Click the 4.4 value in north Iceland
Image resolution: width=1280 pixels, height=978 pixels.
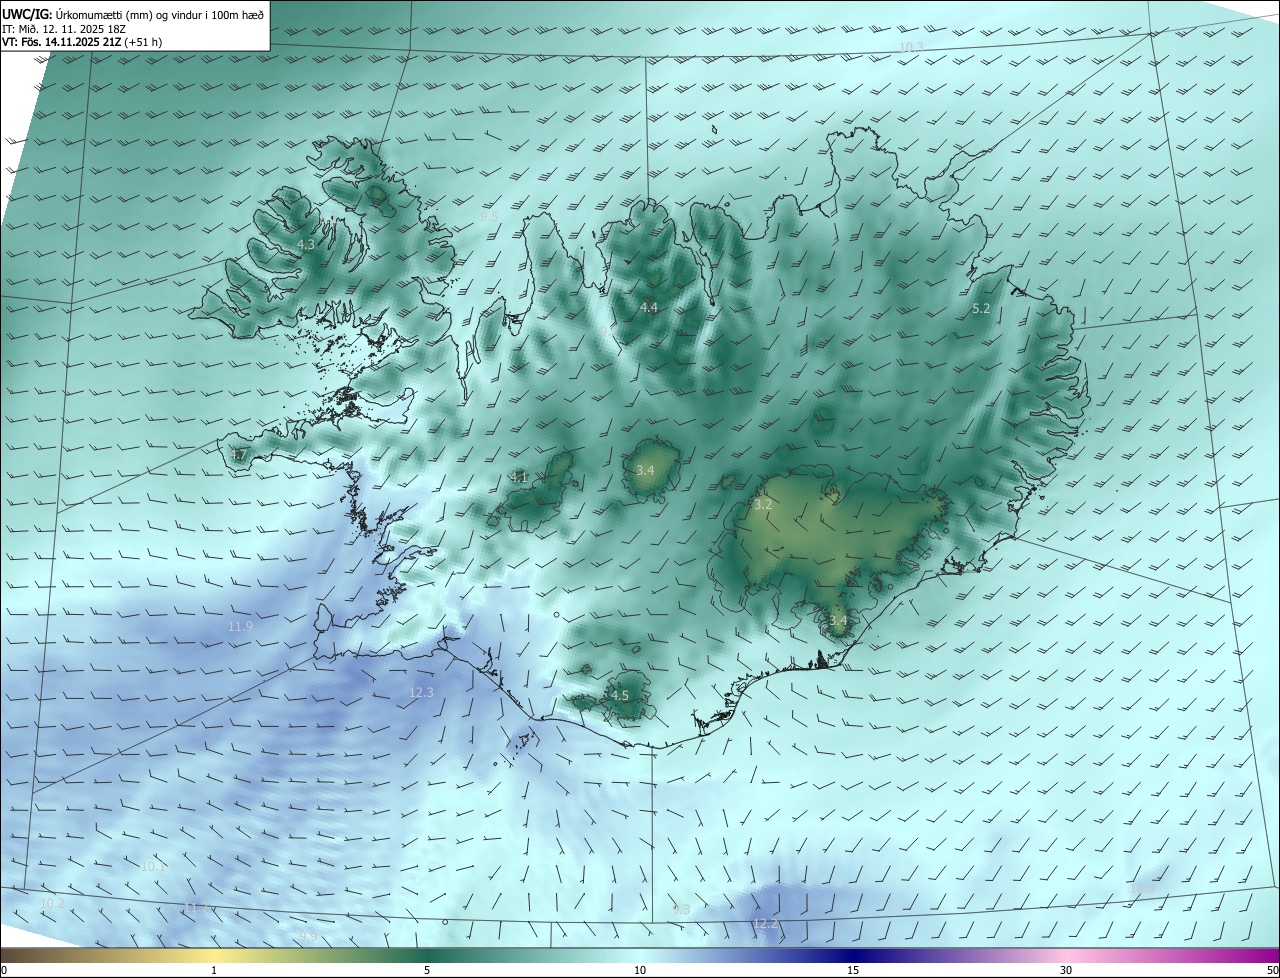649,307
